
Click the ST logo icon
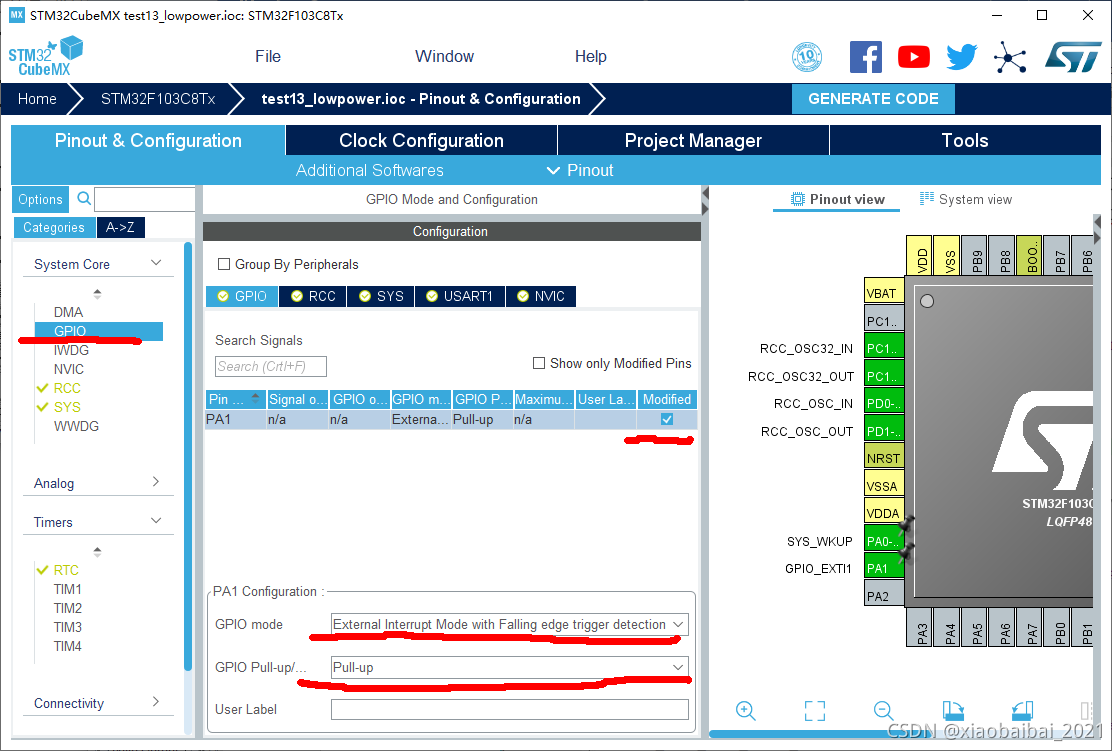pos(1073,57)
